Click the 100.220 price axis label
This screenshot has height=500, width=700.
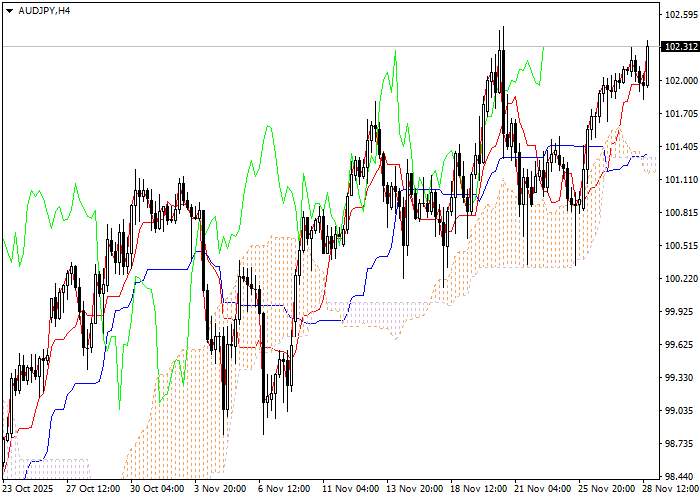tap(681, 279)
